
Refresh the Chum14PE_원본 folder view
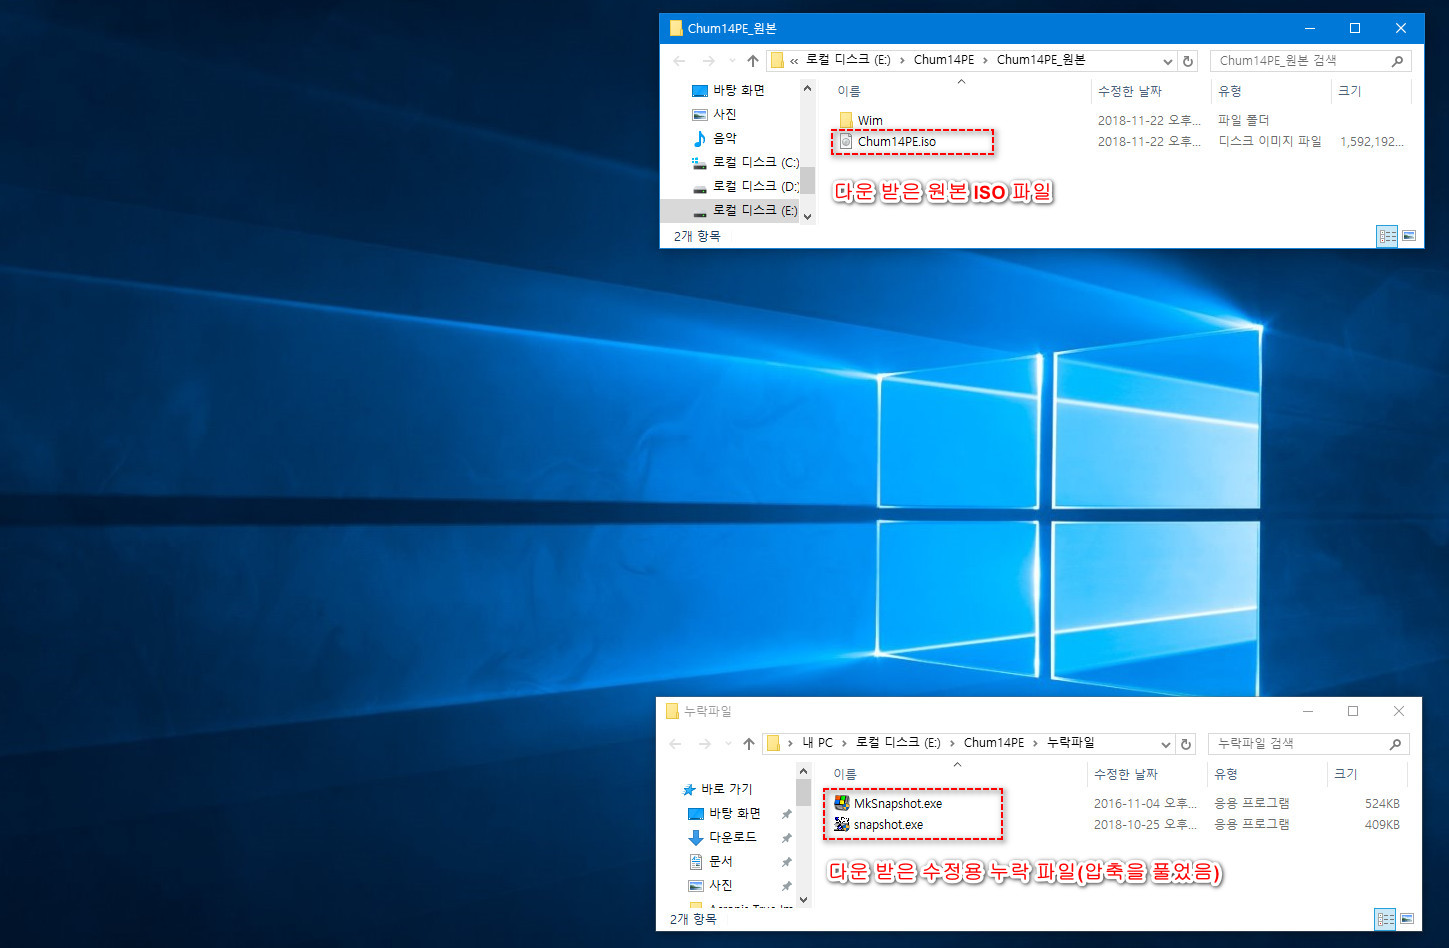tap(1188, 61)
